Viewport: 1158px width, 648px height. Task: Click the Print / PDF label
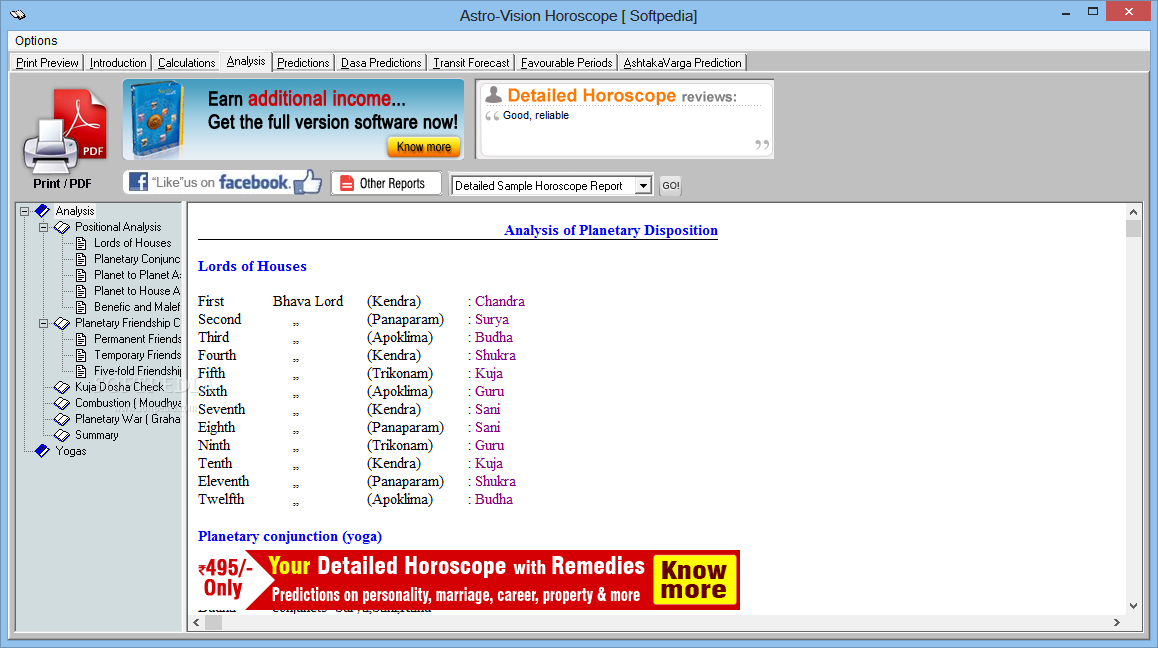(x=62, y=183)
